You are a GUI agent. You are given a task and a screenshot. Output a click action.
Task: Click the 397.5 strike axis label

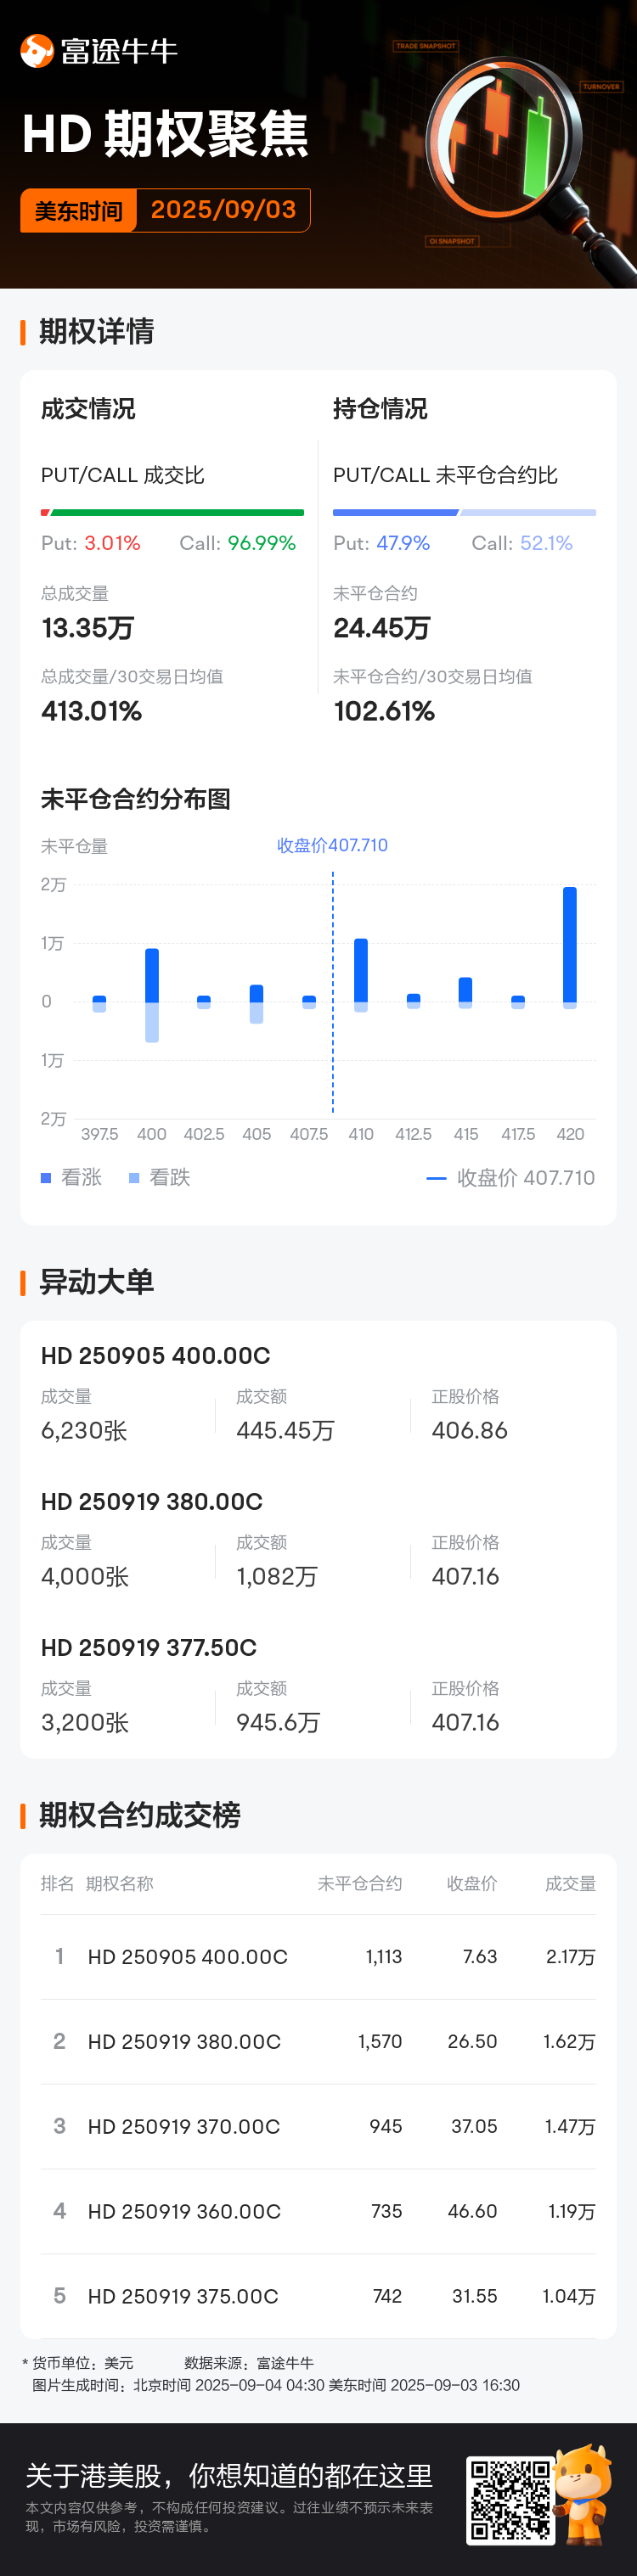[99, 1134]
